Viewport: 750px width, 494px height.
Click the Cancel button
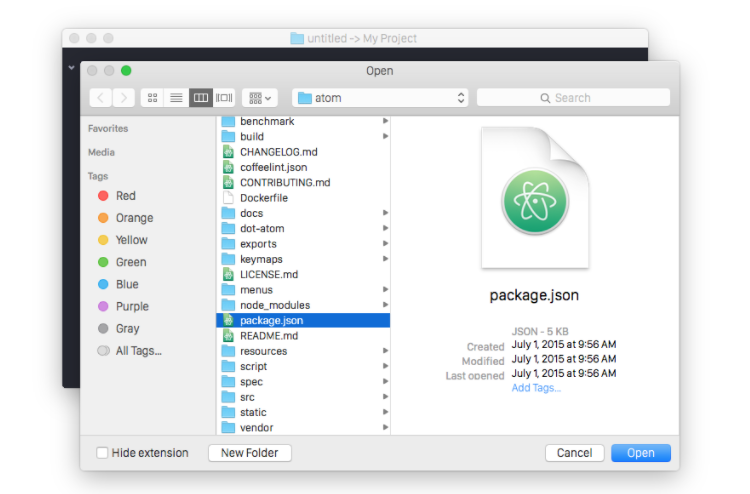[x=574, y=453]
